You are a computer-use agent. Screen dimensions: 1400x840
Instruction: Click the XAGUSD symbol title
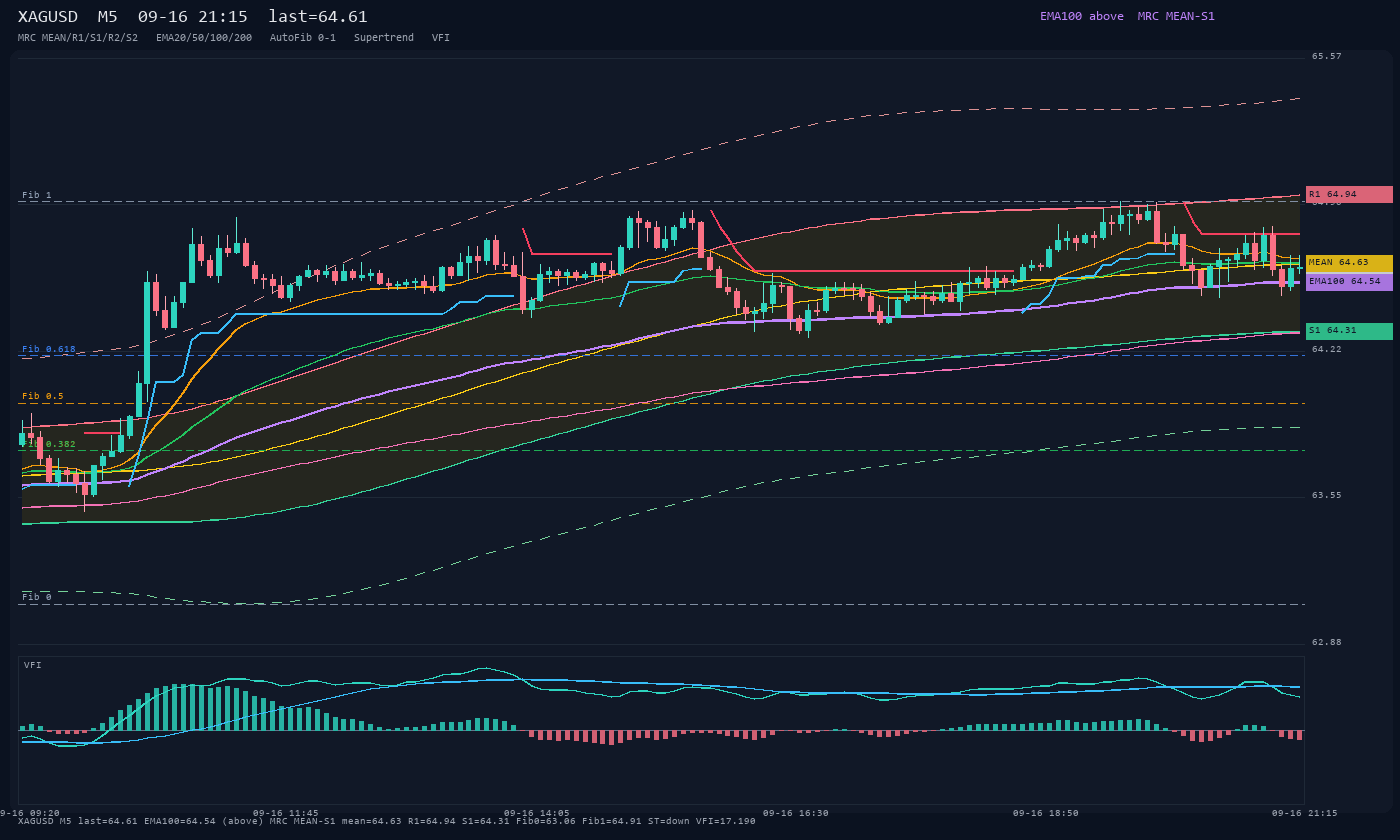coord(48,17)
